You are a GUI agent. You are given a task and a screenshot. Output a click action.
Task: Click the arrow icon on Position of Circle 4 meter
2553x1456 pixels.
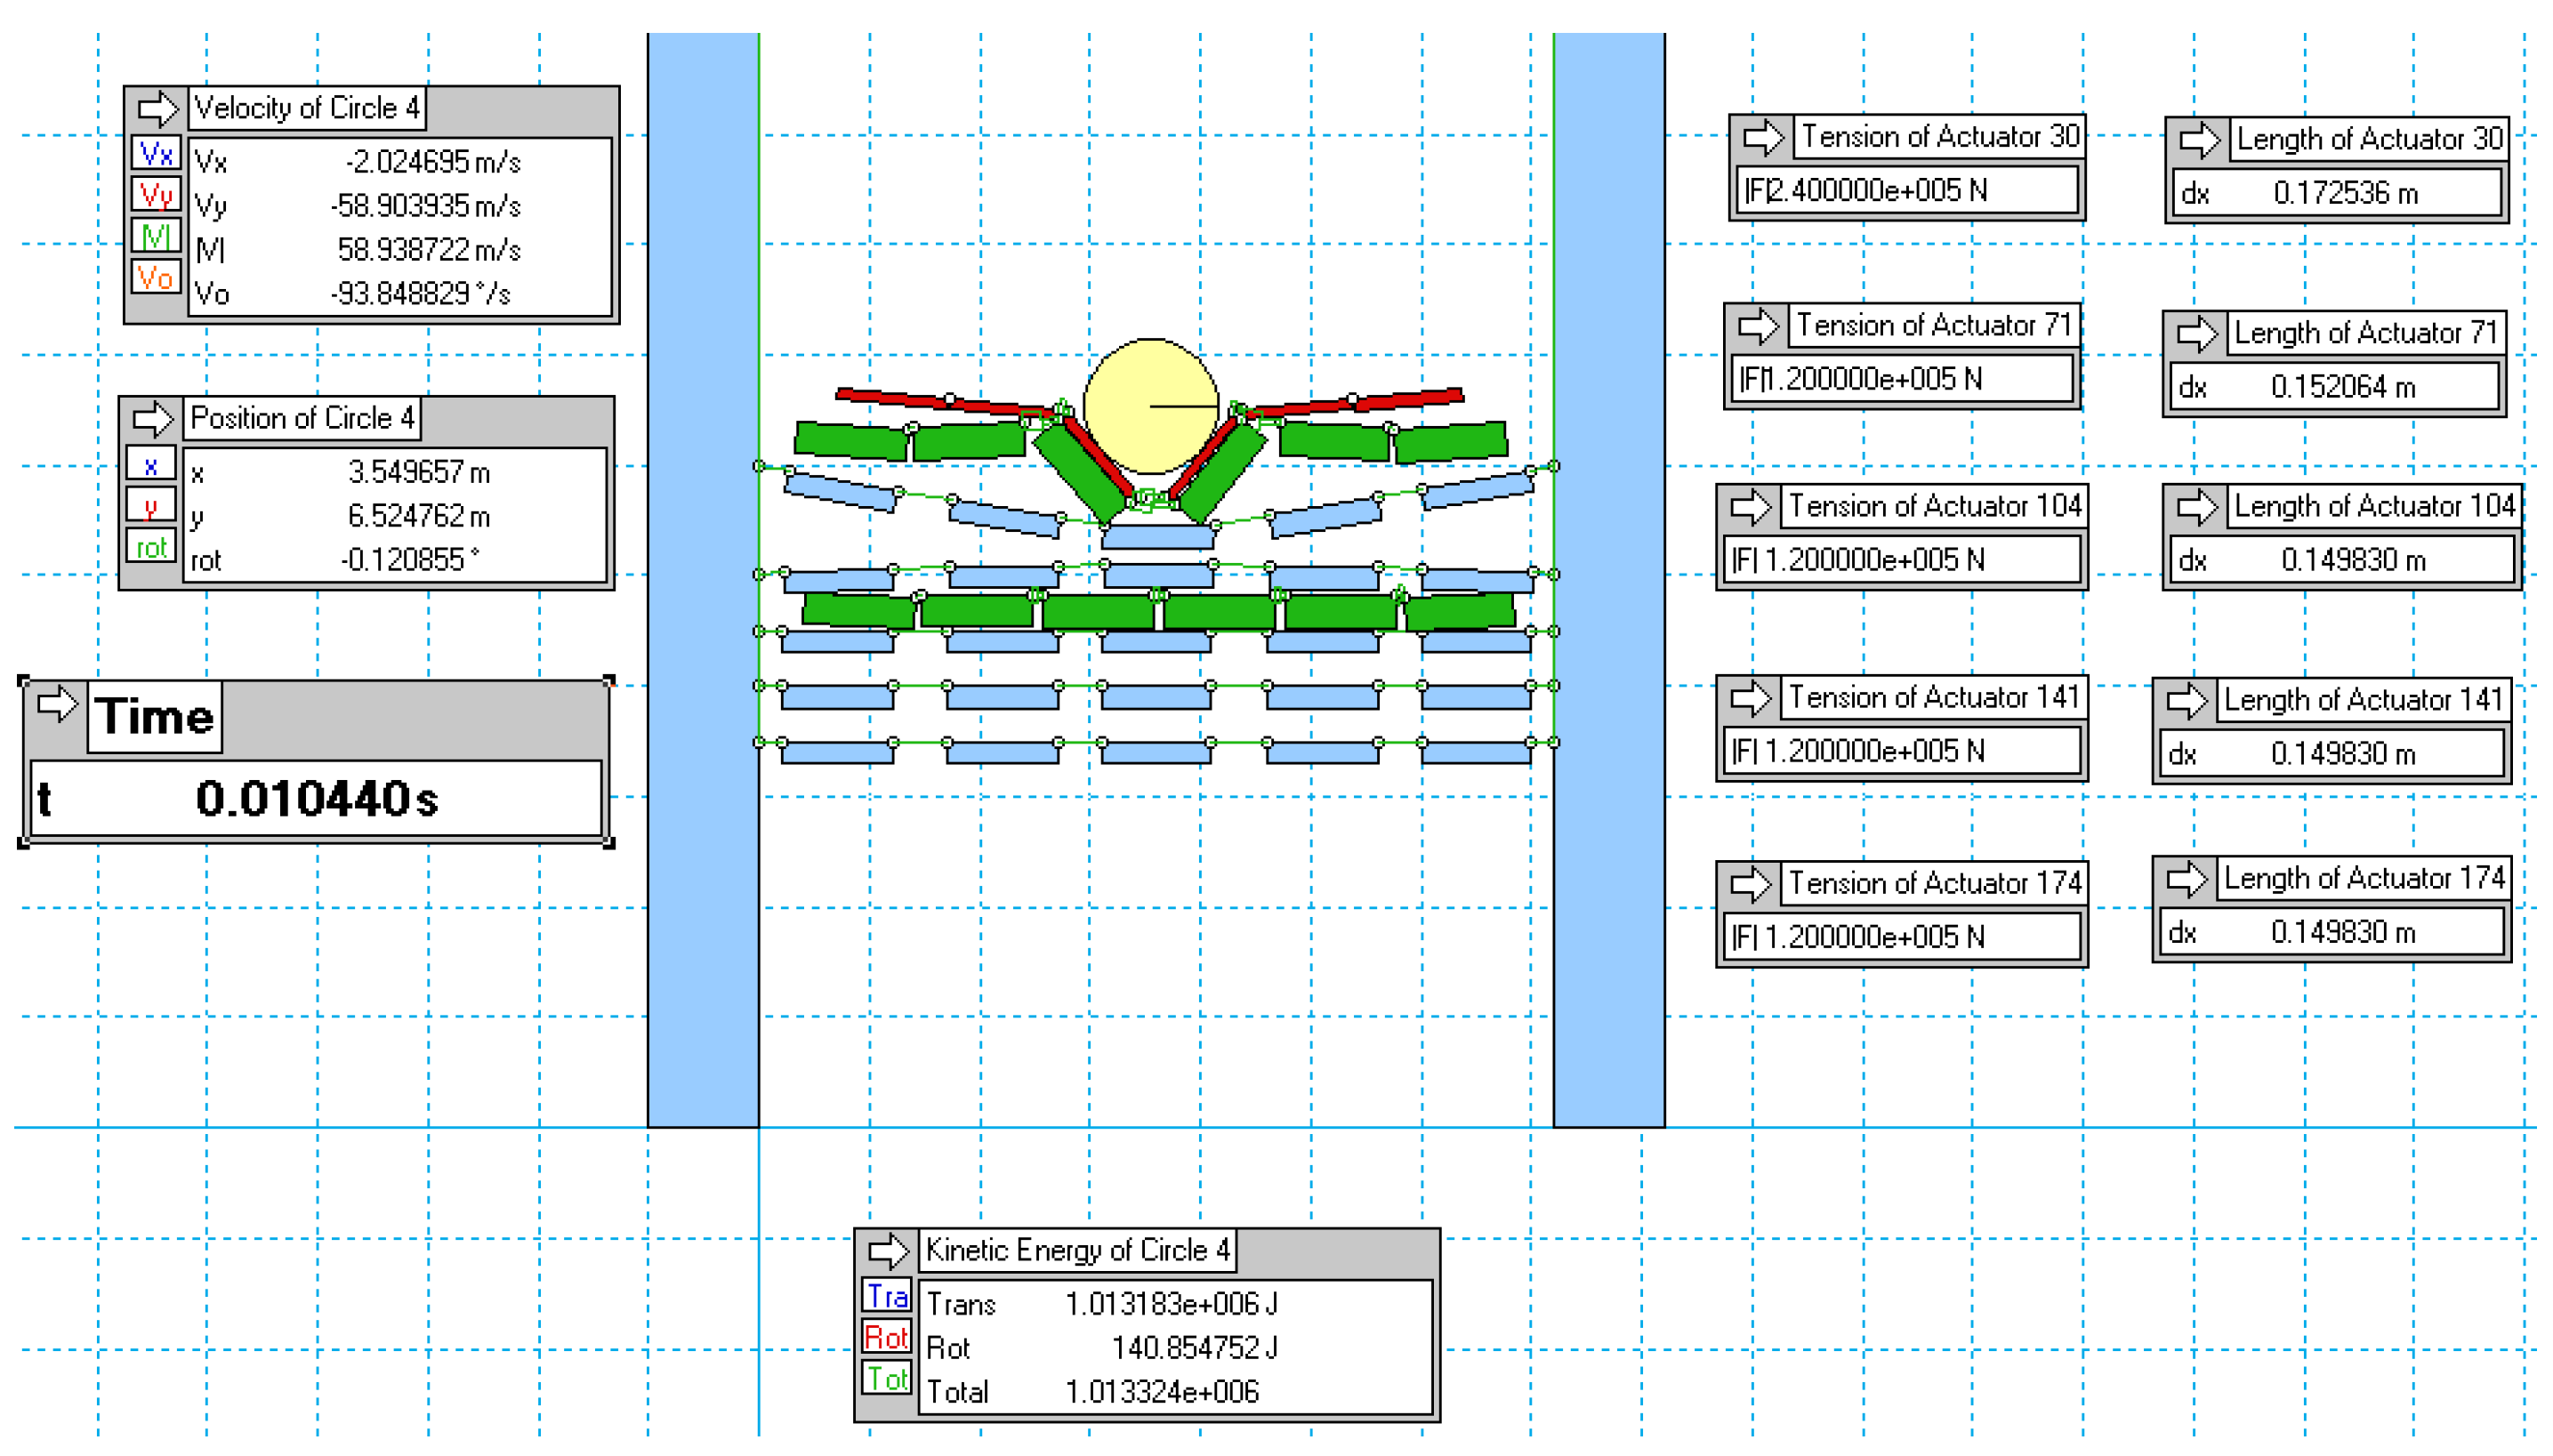pos(152,419)
